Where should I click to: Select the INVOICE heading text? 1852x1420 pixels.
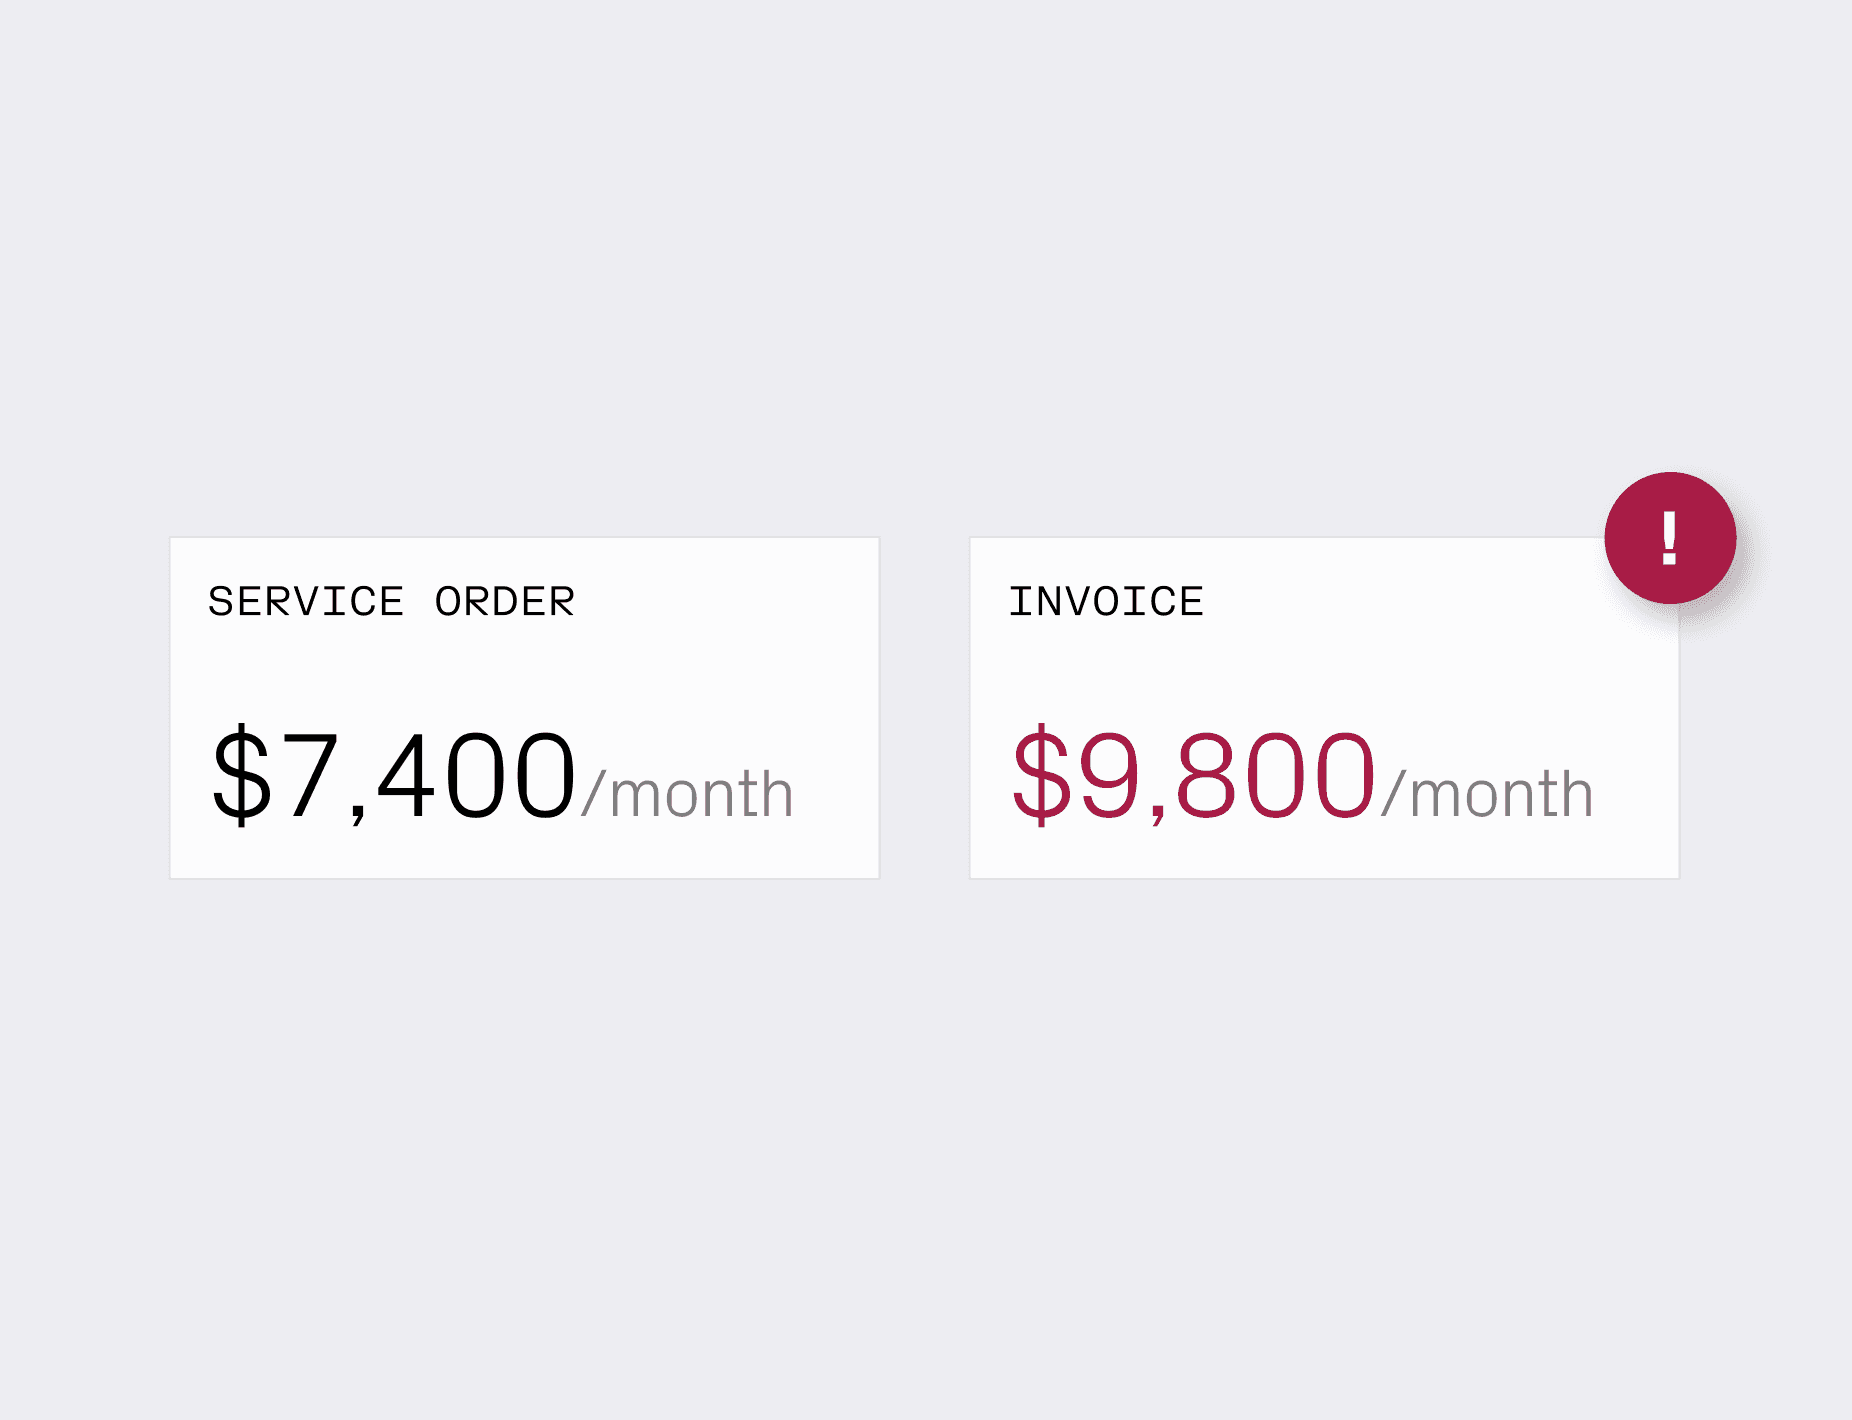coord(1106,602)
